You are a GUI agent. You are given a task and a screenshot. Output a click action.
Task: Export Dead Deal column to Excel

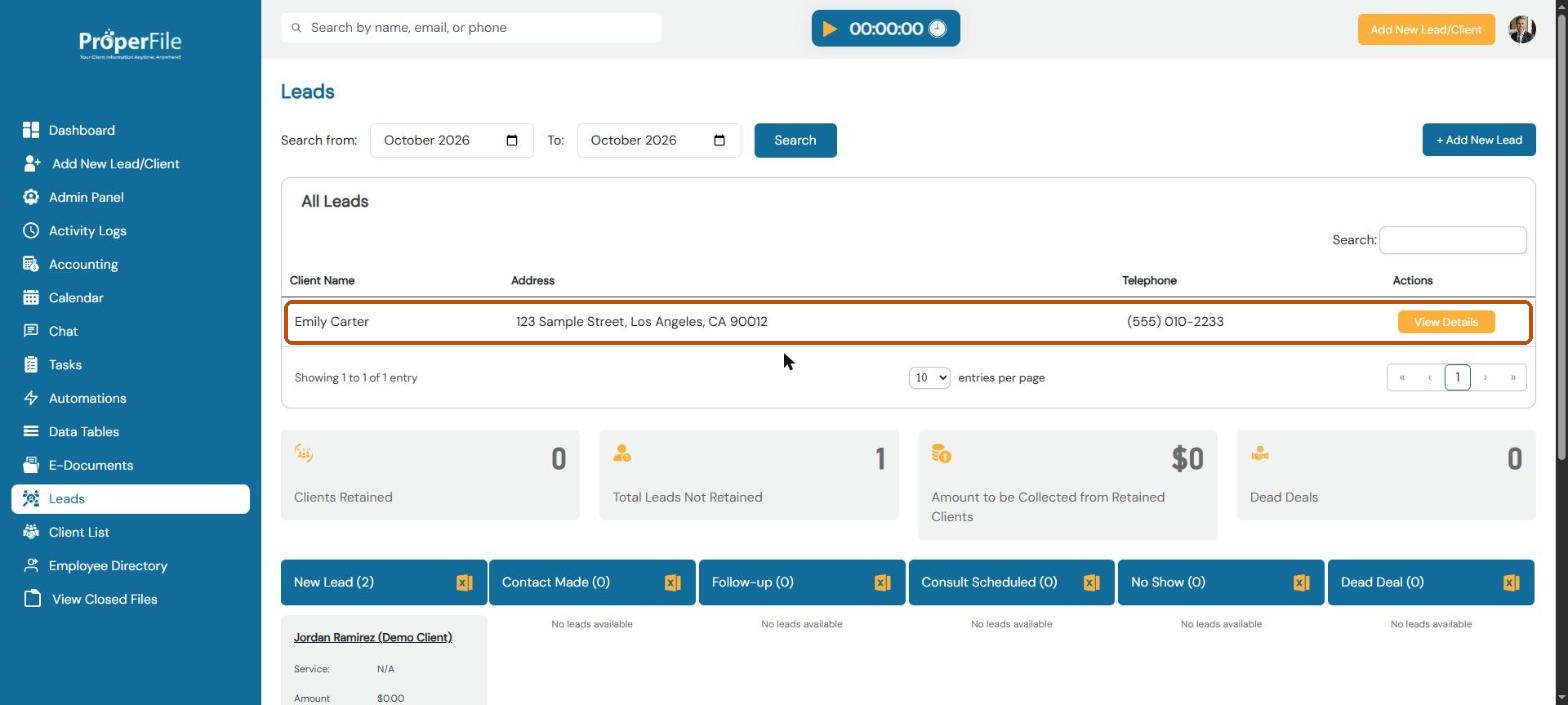[1511, 582]
